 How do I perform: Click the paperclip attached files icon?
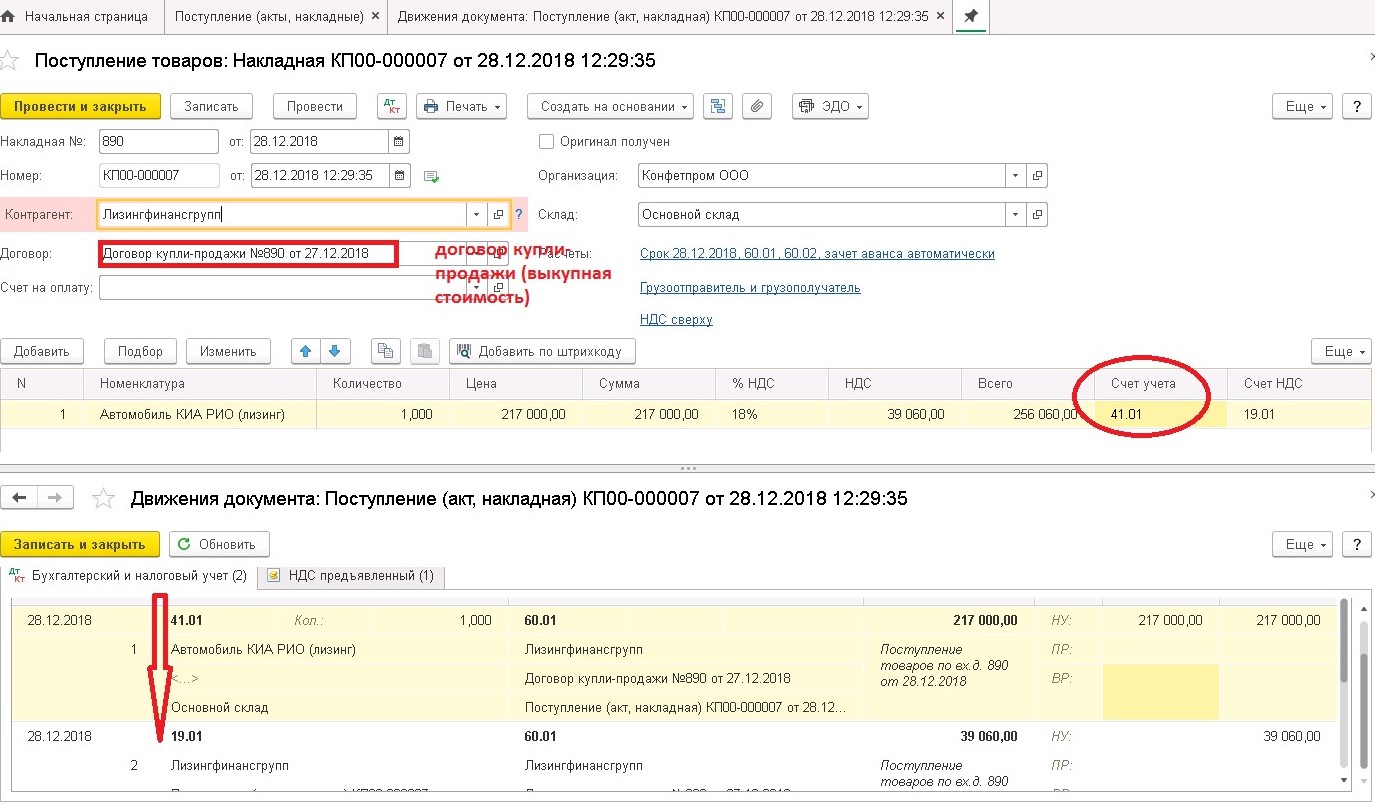757,107
